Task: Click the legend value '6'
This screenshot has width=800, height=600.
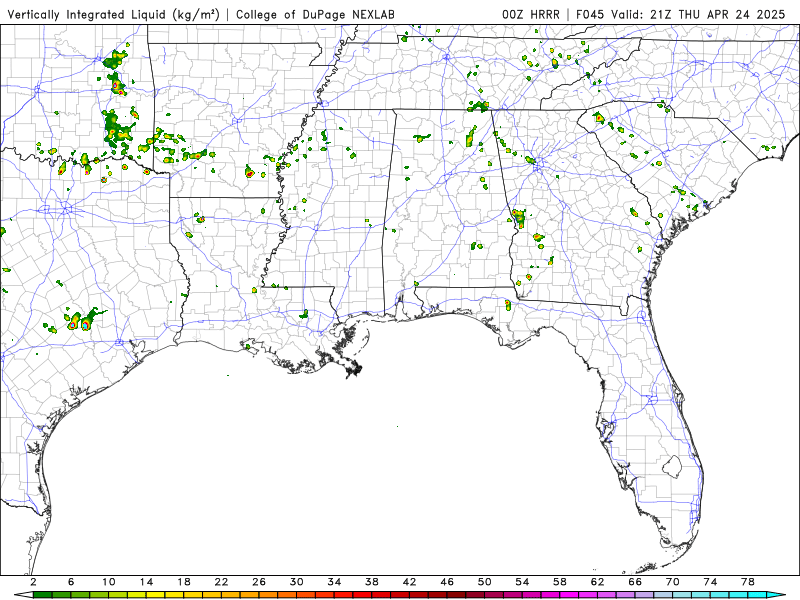Action: pyautogui.click(x=71, y=582)
